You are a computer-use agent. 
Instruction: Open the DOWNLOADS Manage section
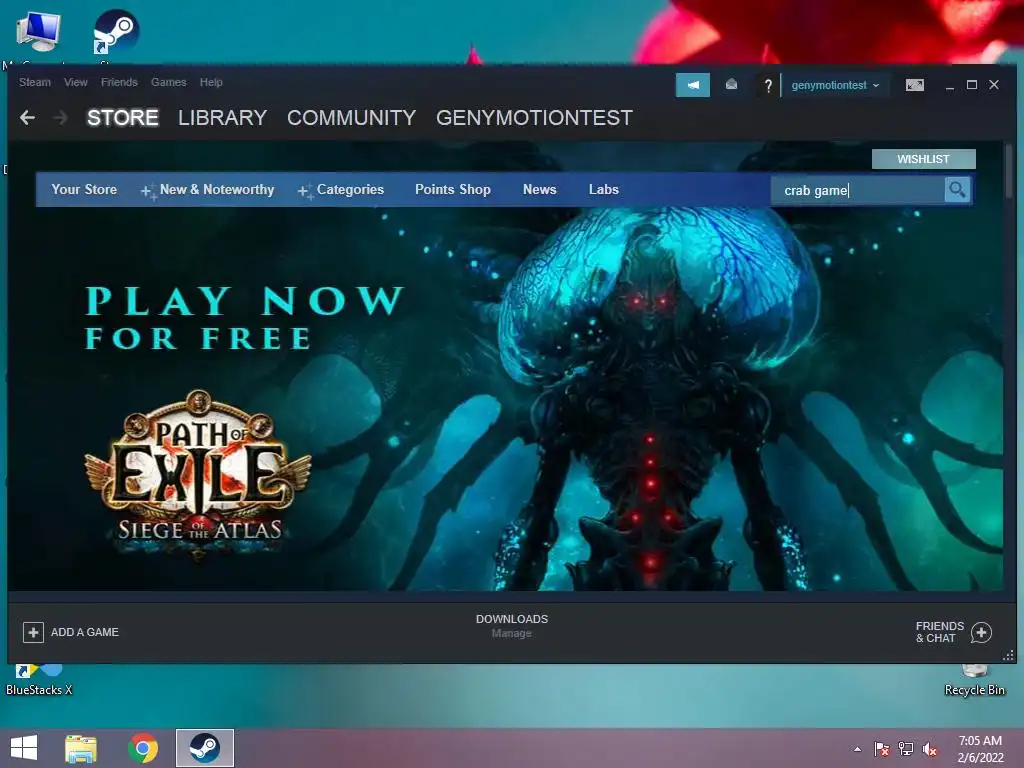click(x=512, y=626)
